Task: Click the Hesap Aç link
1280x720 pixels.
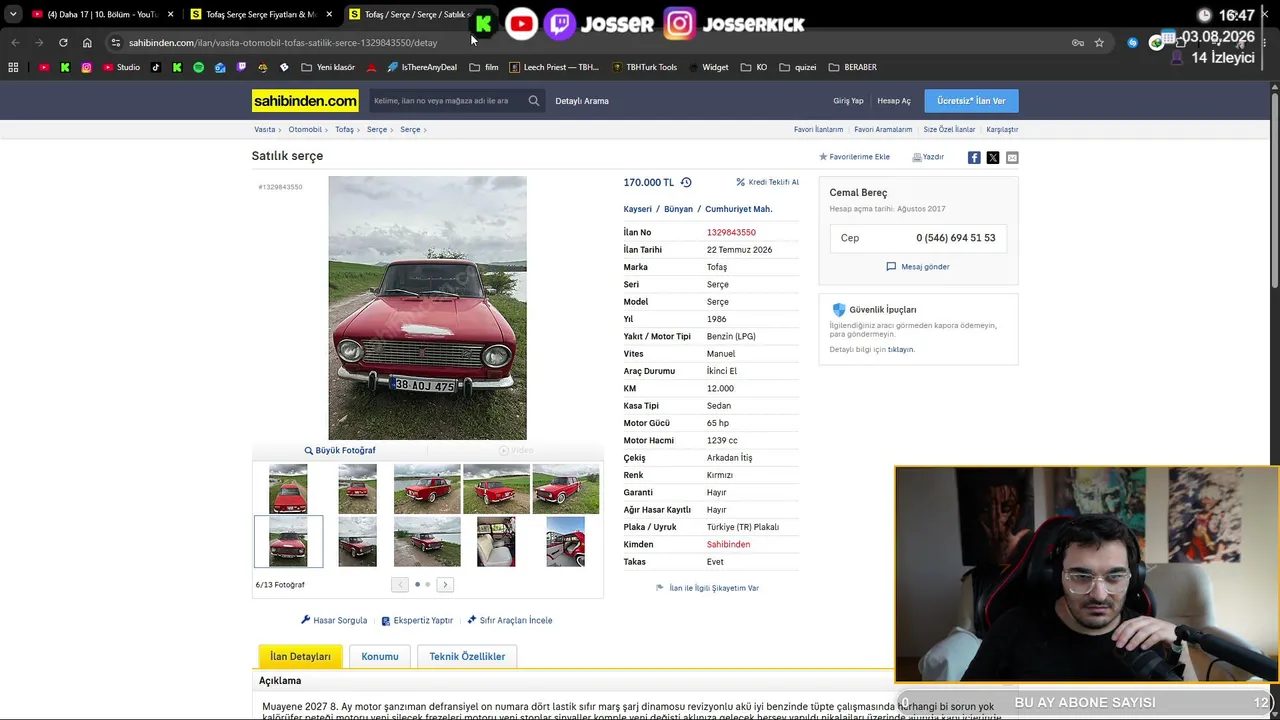Action: coord(894,101)
